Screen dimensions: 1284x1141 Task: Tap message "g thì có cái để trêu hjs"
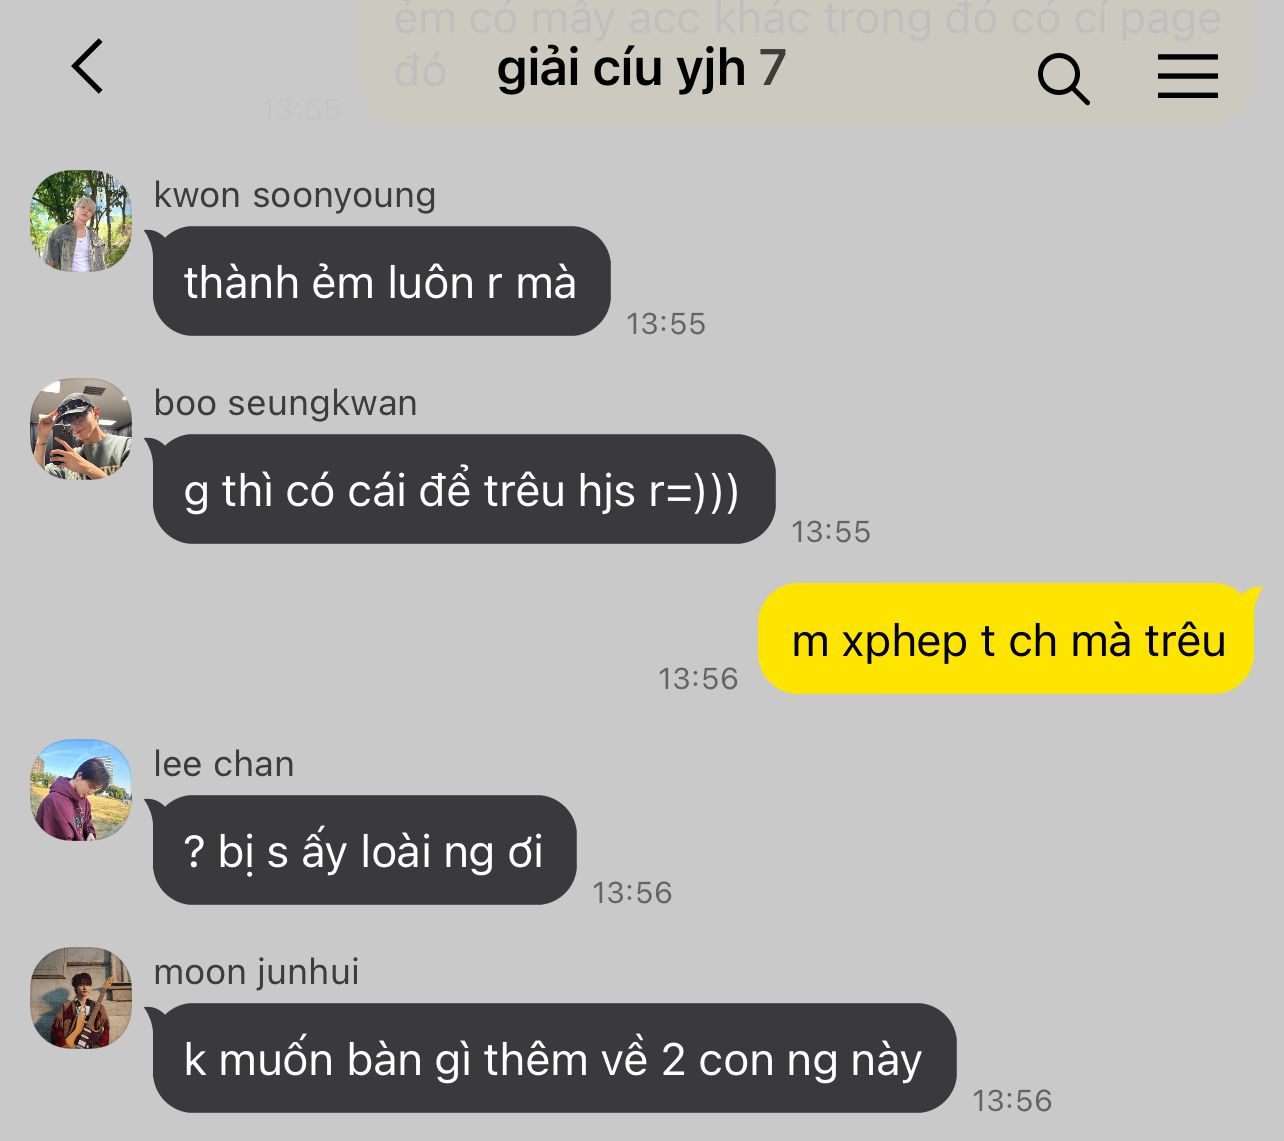464,489
